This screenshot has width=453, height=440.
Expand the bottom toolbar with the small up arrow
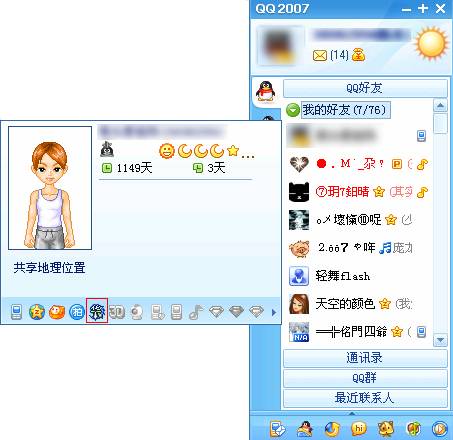pyautogui.click(x=352, y=414)
